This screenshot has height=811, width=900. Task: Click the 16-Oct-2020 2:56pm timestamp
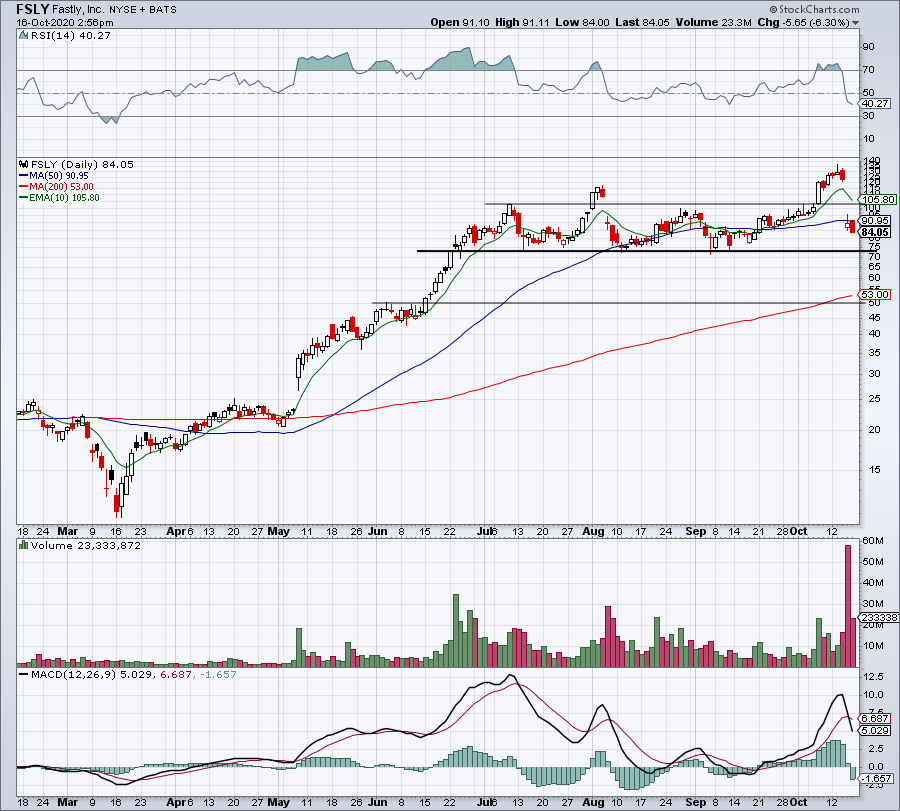(65, 23)
